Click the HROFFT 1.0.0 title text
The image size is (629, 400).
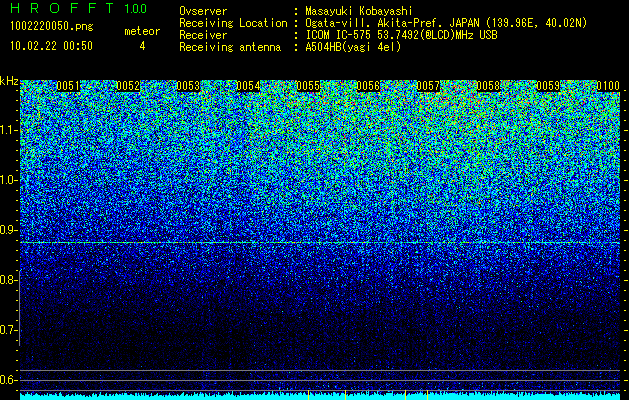pyautogui.click(x=79, y=8)
